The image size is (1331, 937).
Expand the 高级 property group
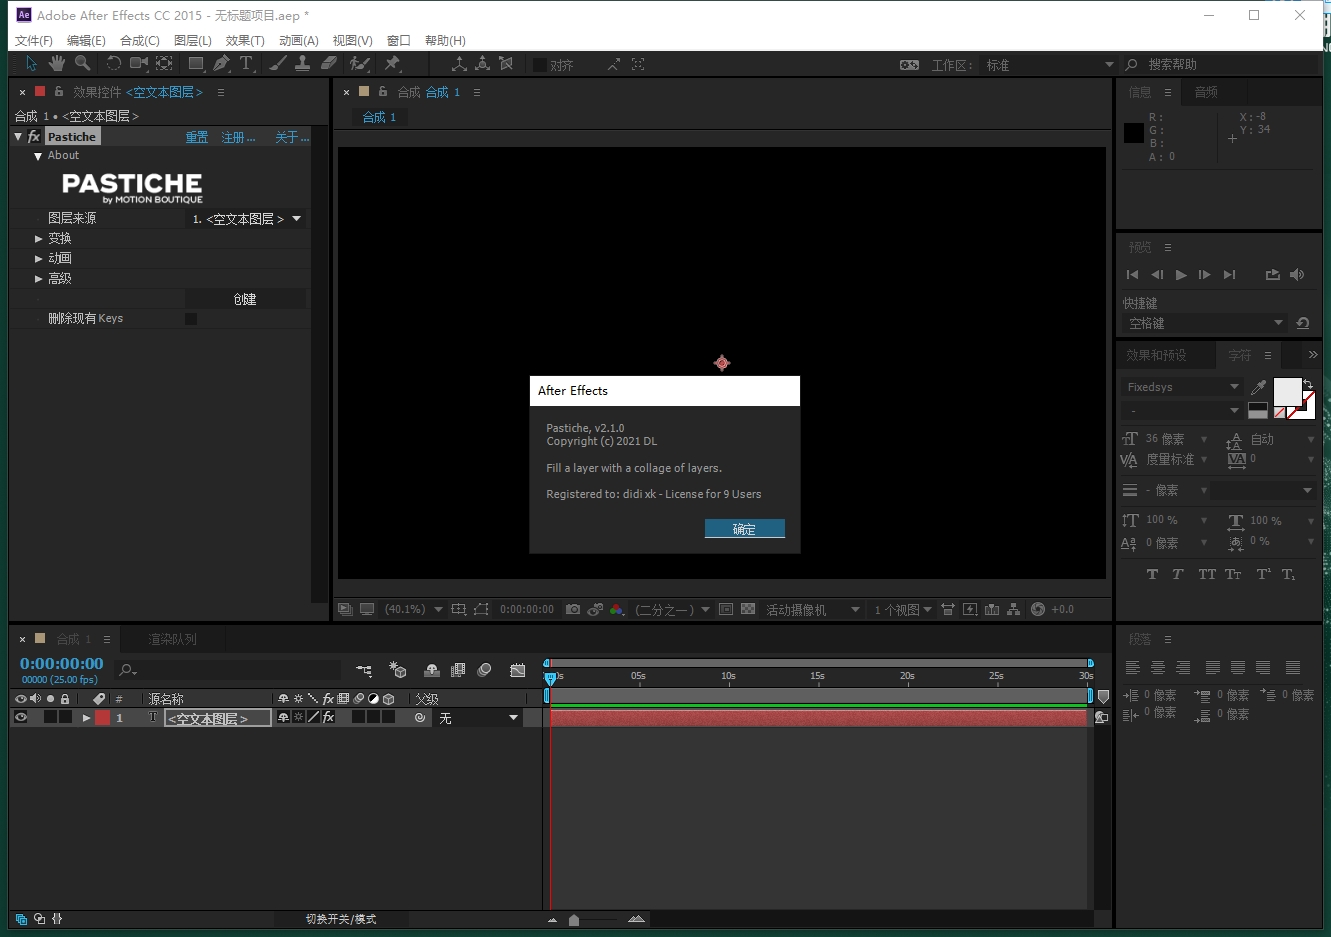(x=39, y=279)
